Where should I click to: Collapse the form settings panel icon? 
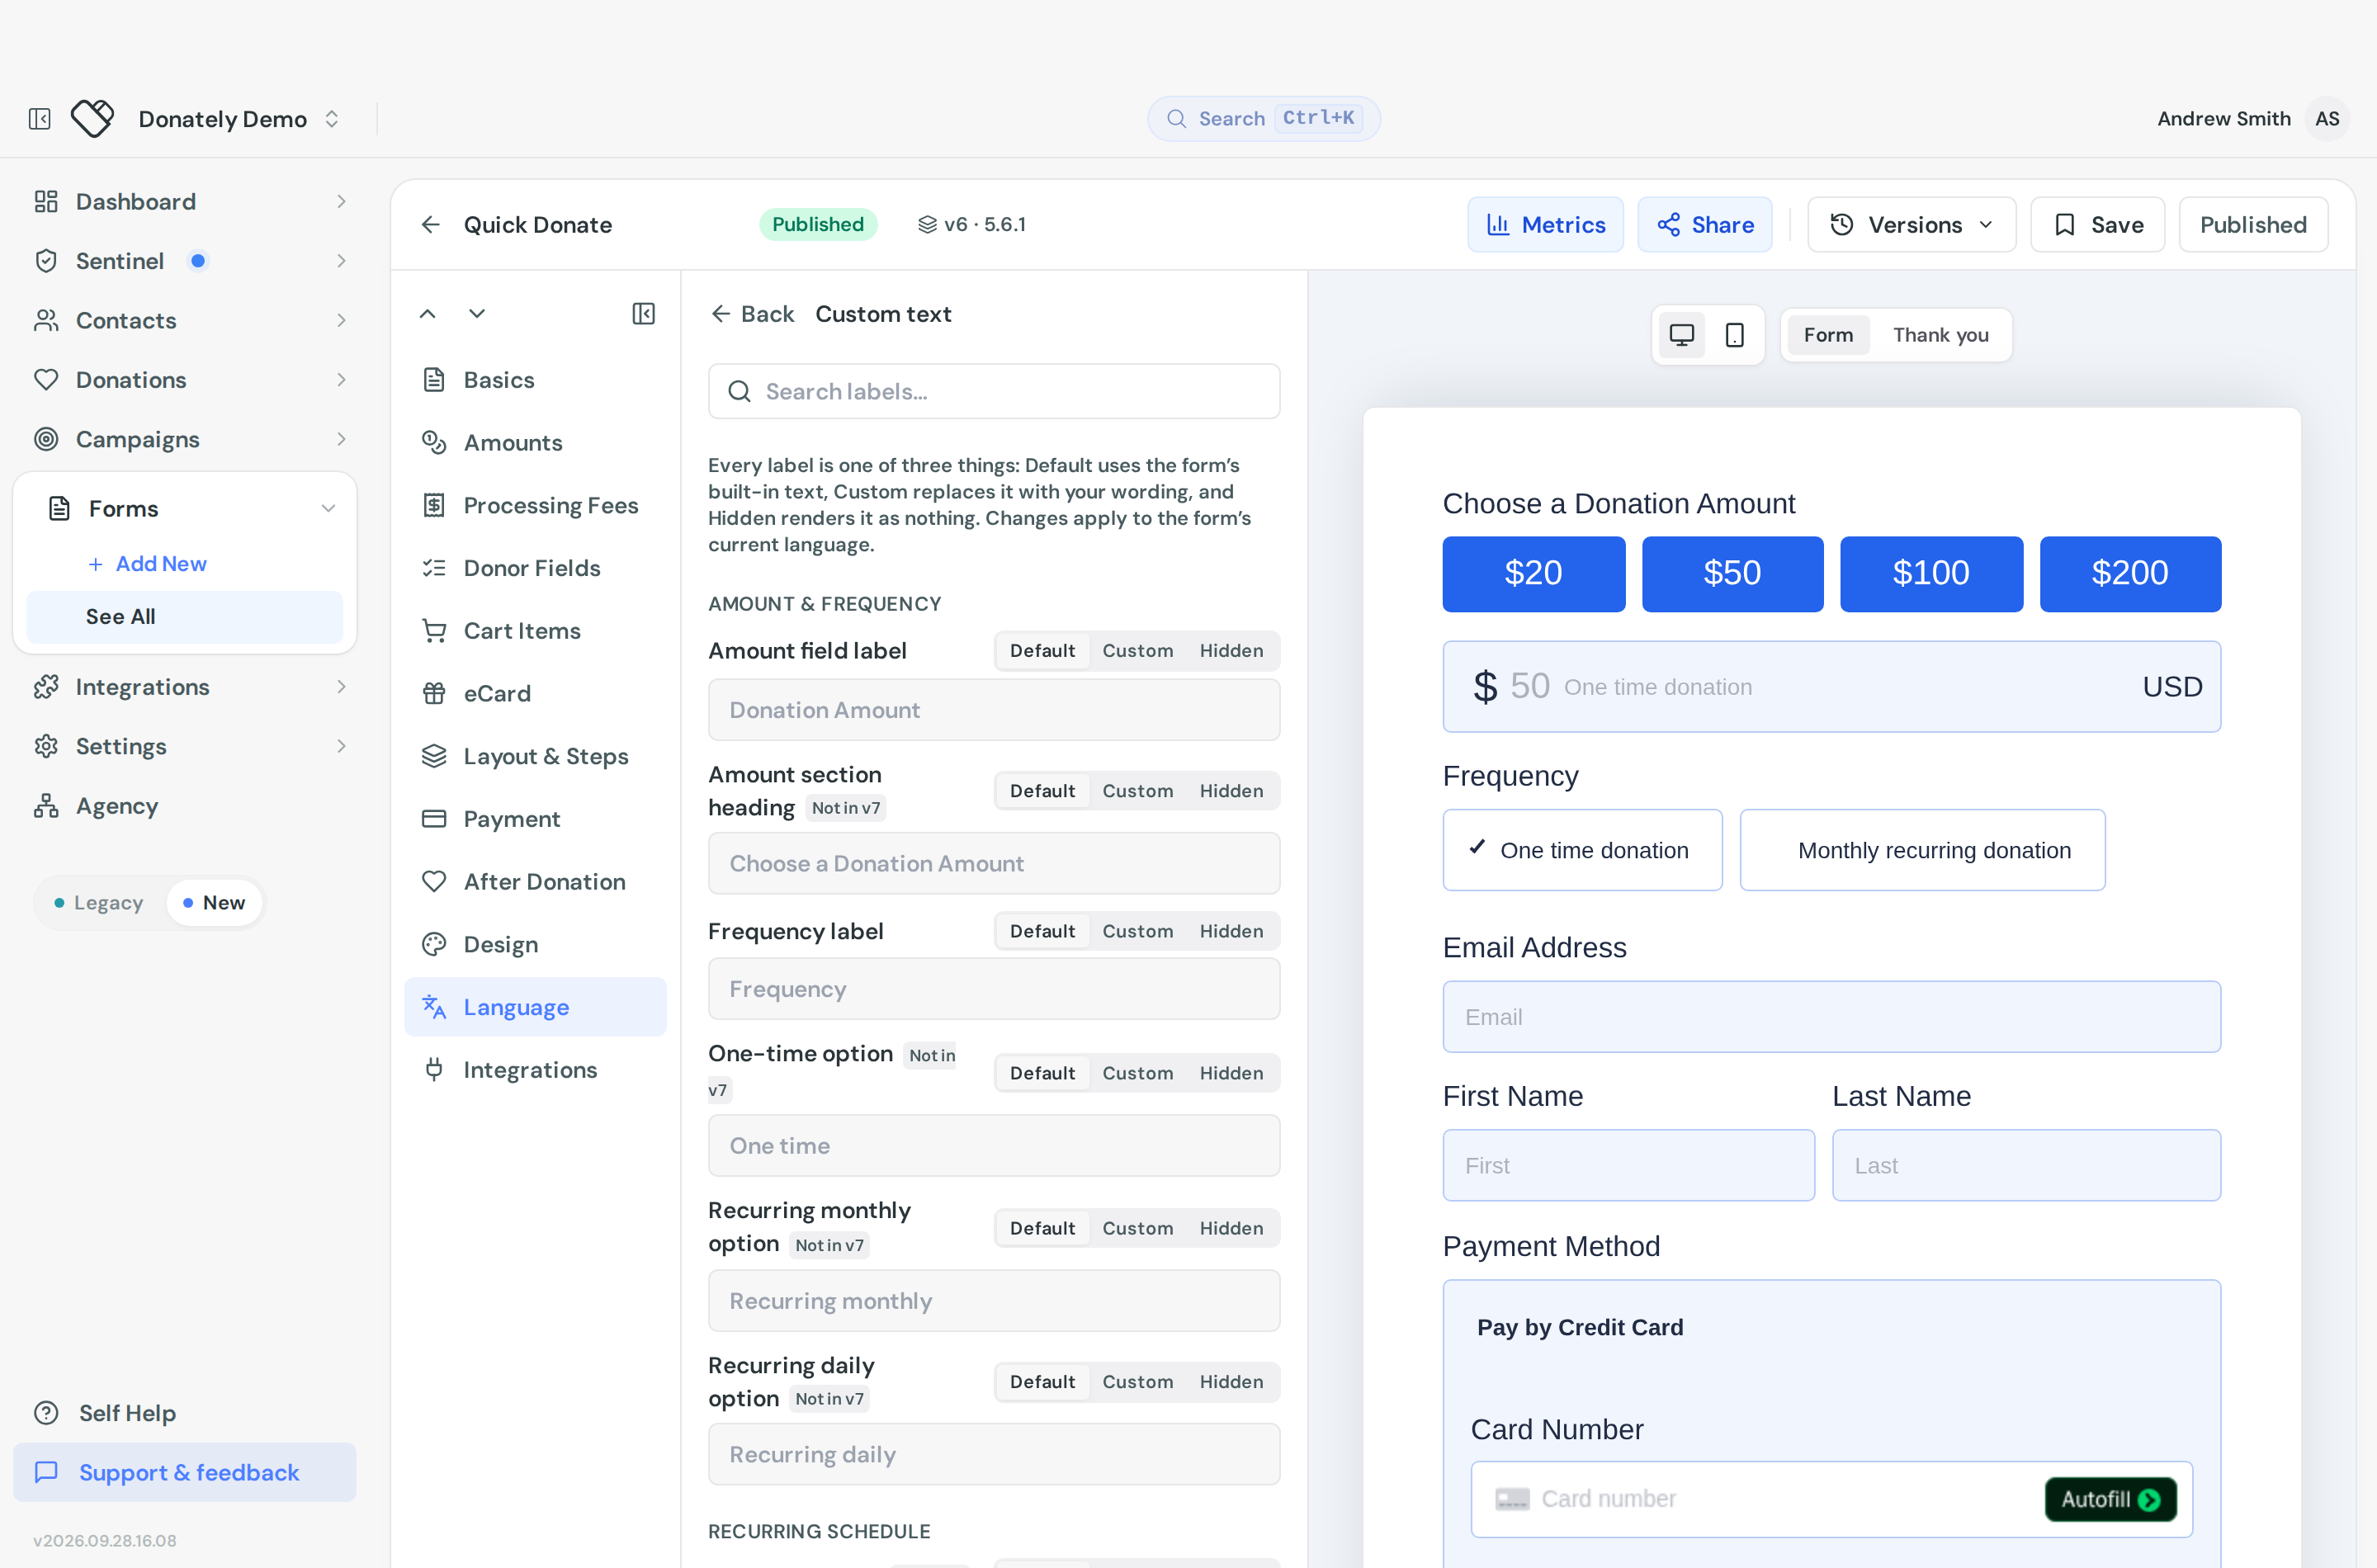[644, 314]
